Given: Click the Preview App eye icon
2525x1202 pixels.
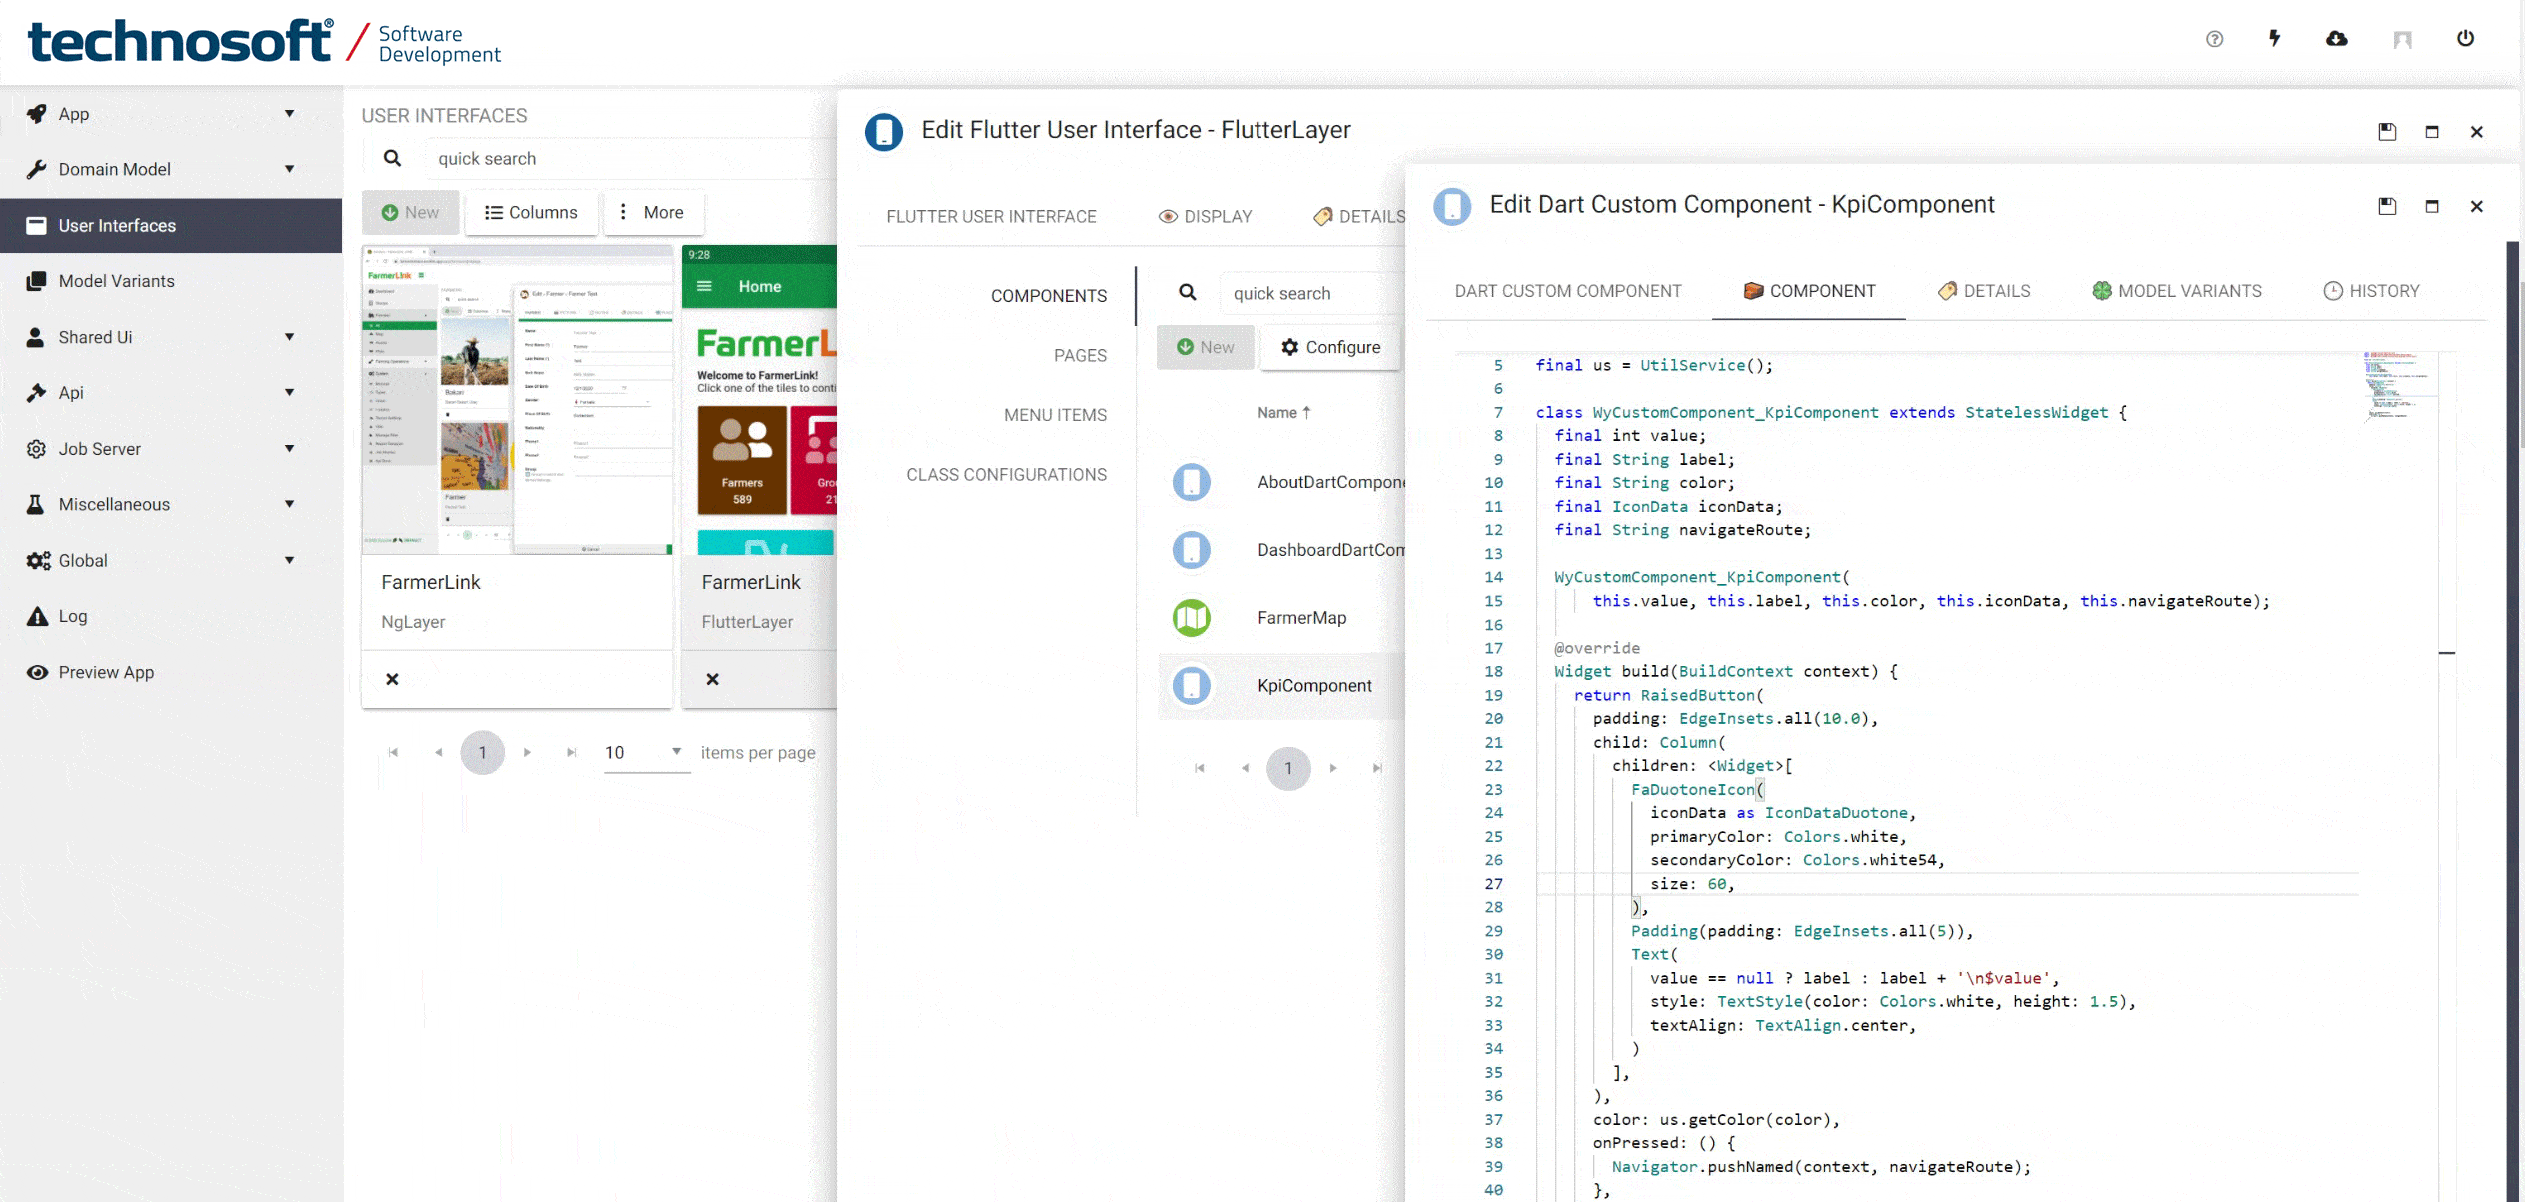Looking at the screenshot, I should click(36, 672).
